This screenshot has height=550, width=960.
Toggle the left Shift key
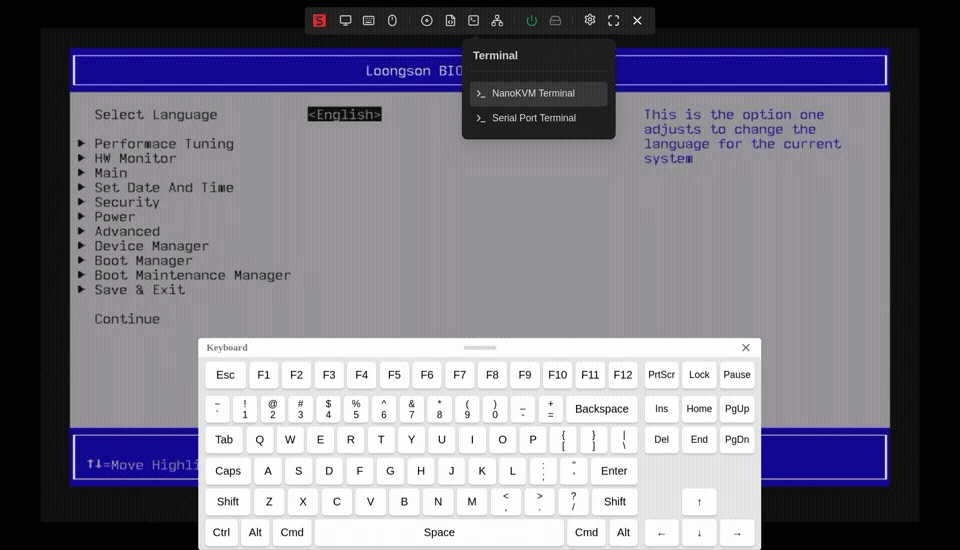(x=228, y=502)
